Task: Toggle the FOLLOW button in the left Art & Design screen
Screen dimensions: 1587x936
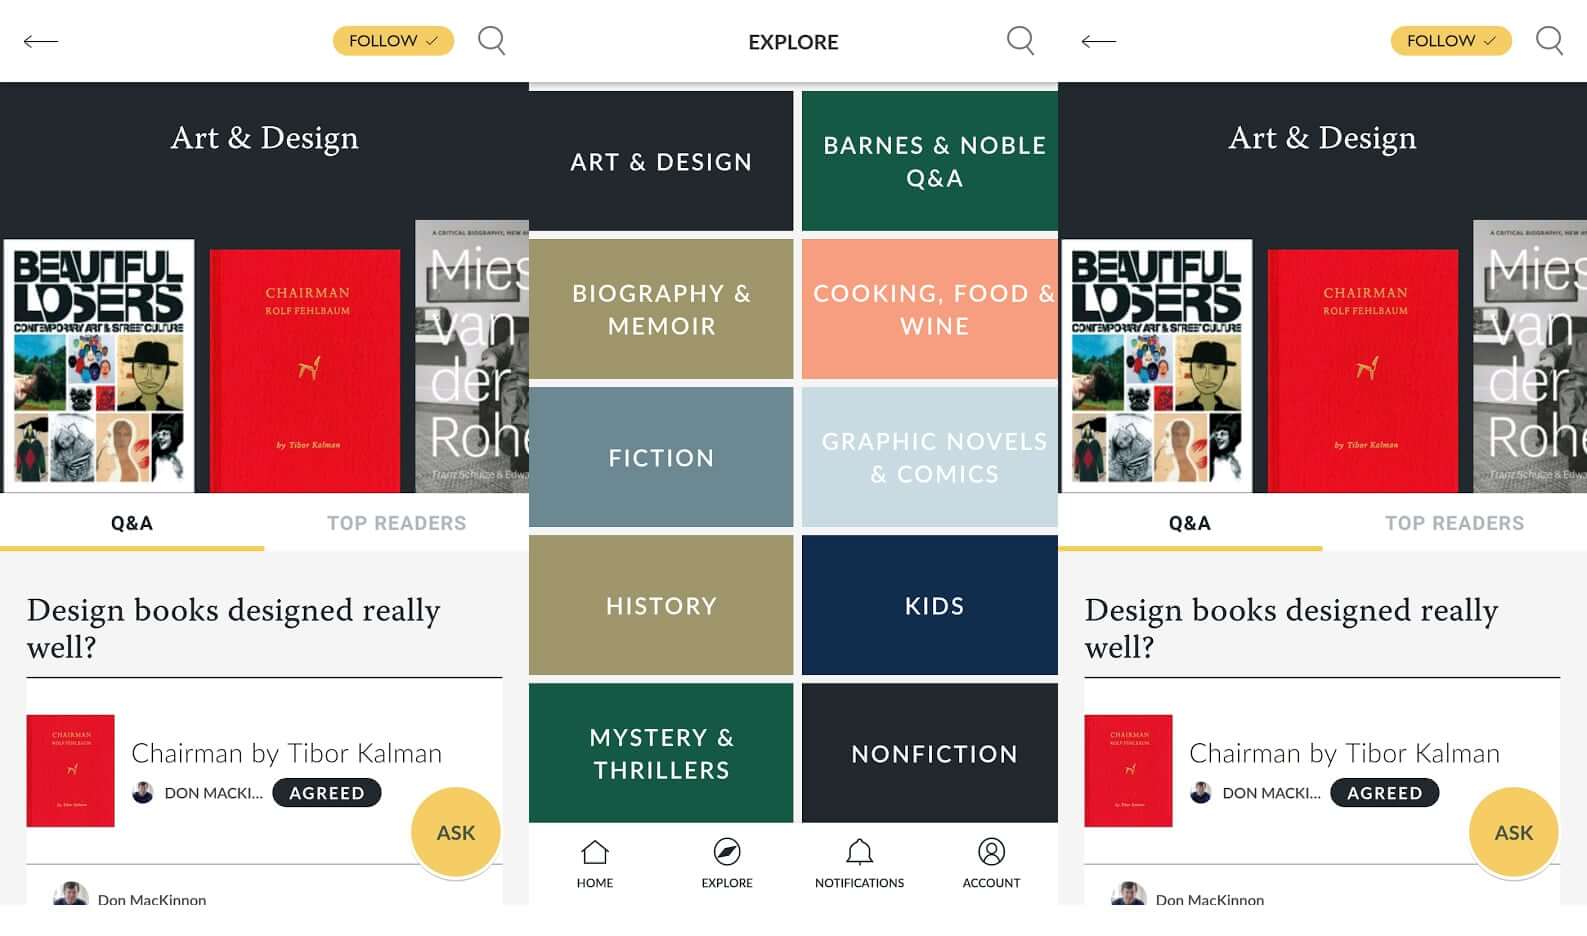Action: point(393,41)
